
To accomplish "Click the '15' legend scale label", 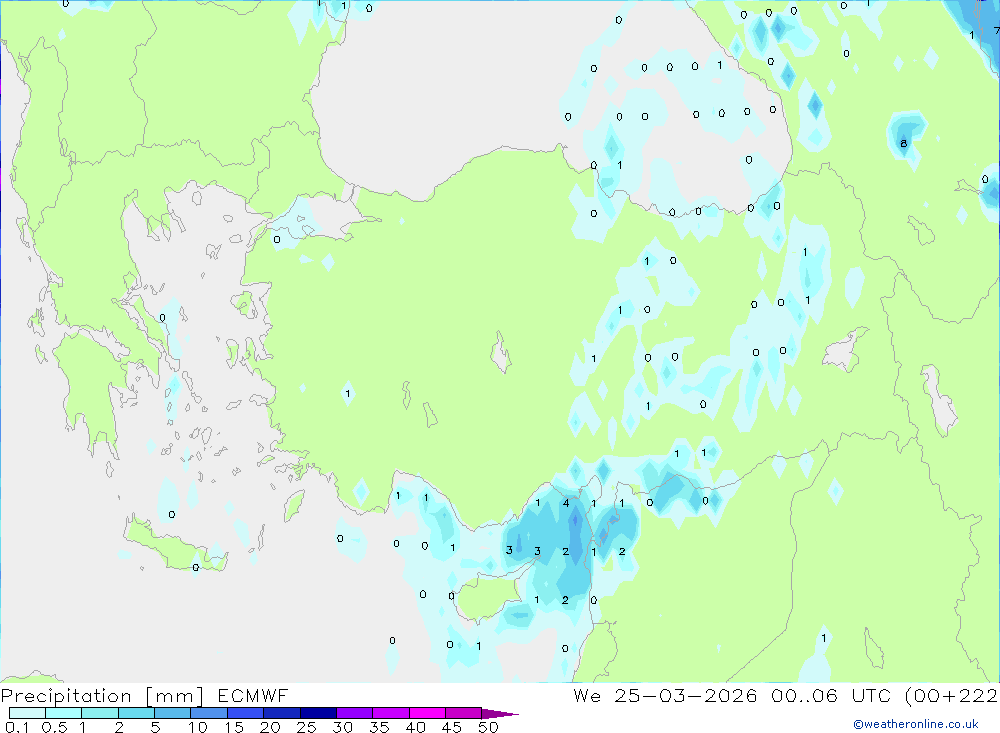I will [234, 727].
